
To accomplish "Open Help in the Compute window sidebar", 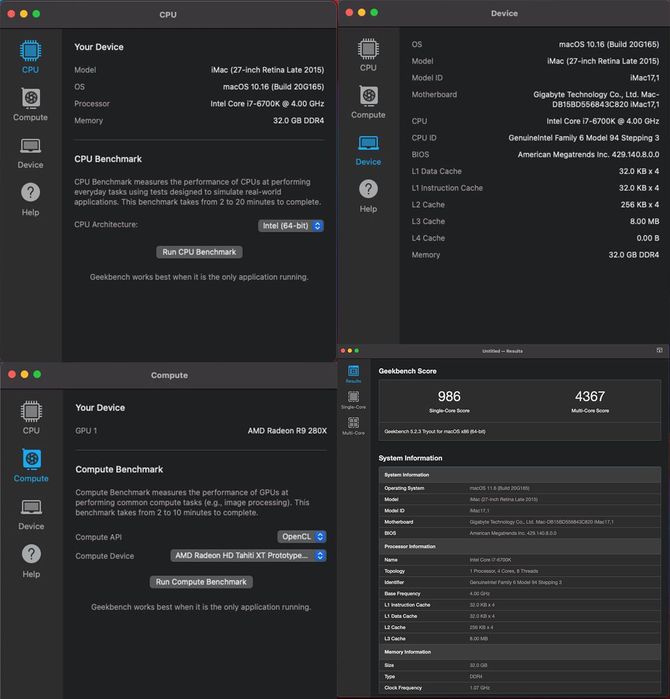I will pos(31,561).
